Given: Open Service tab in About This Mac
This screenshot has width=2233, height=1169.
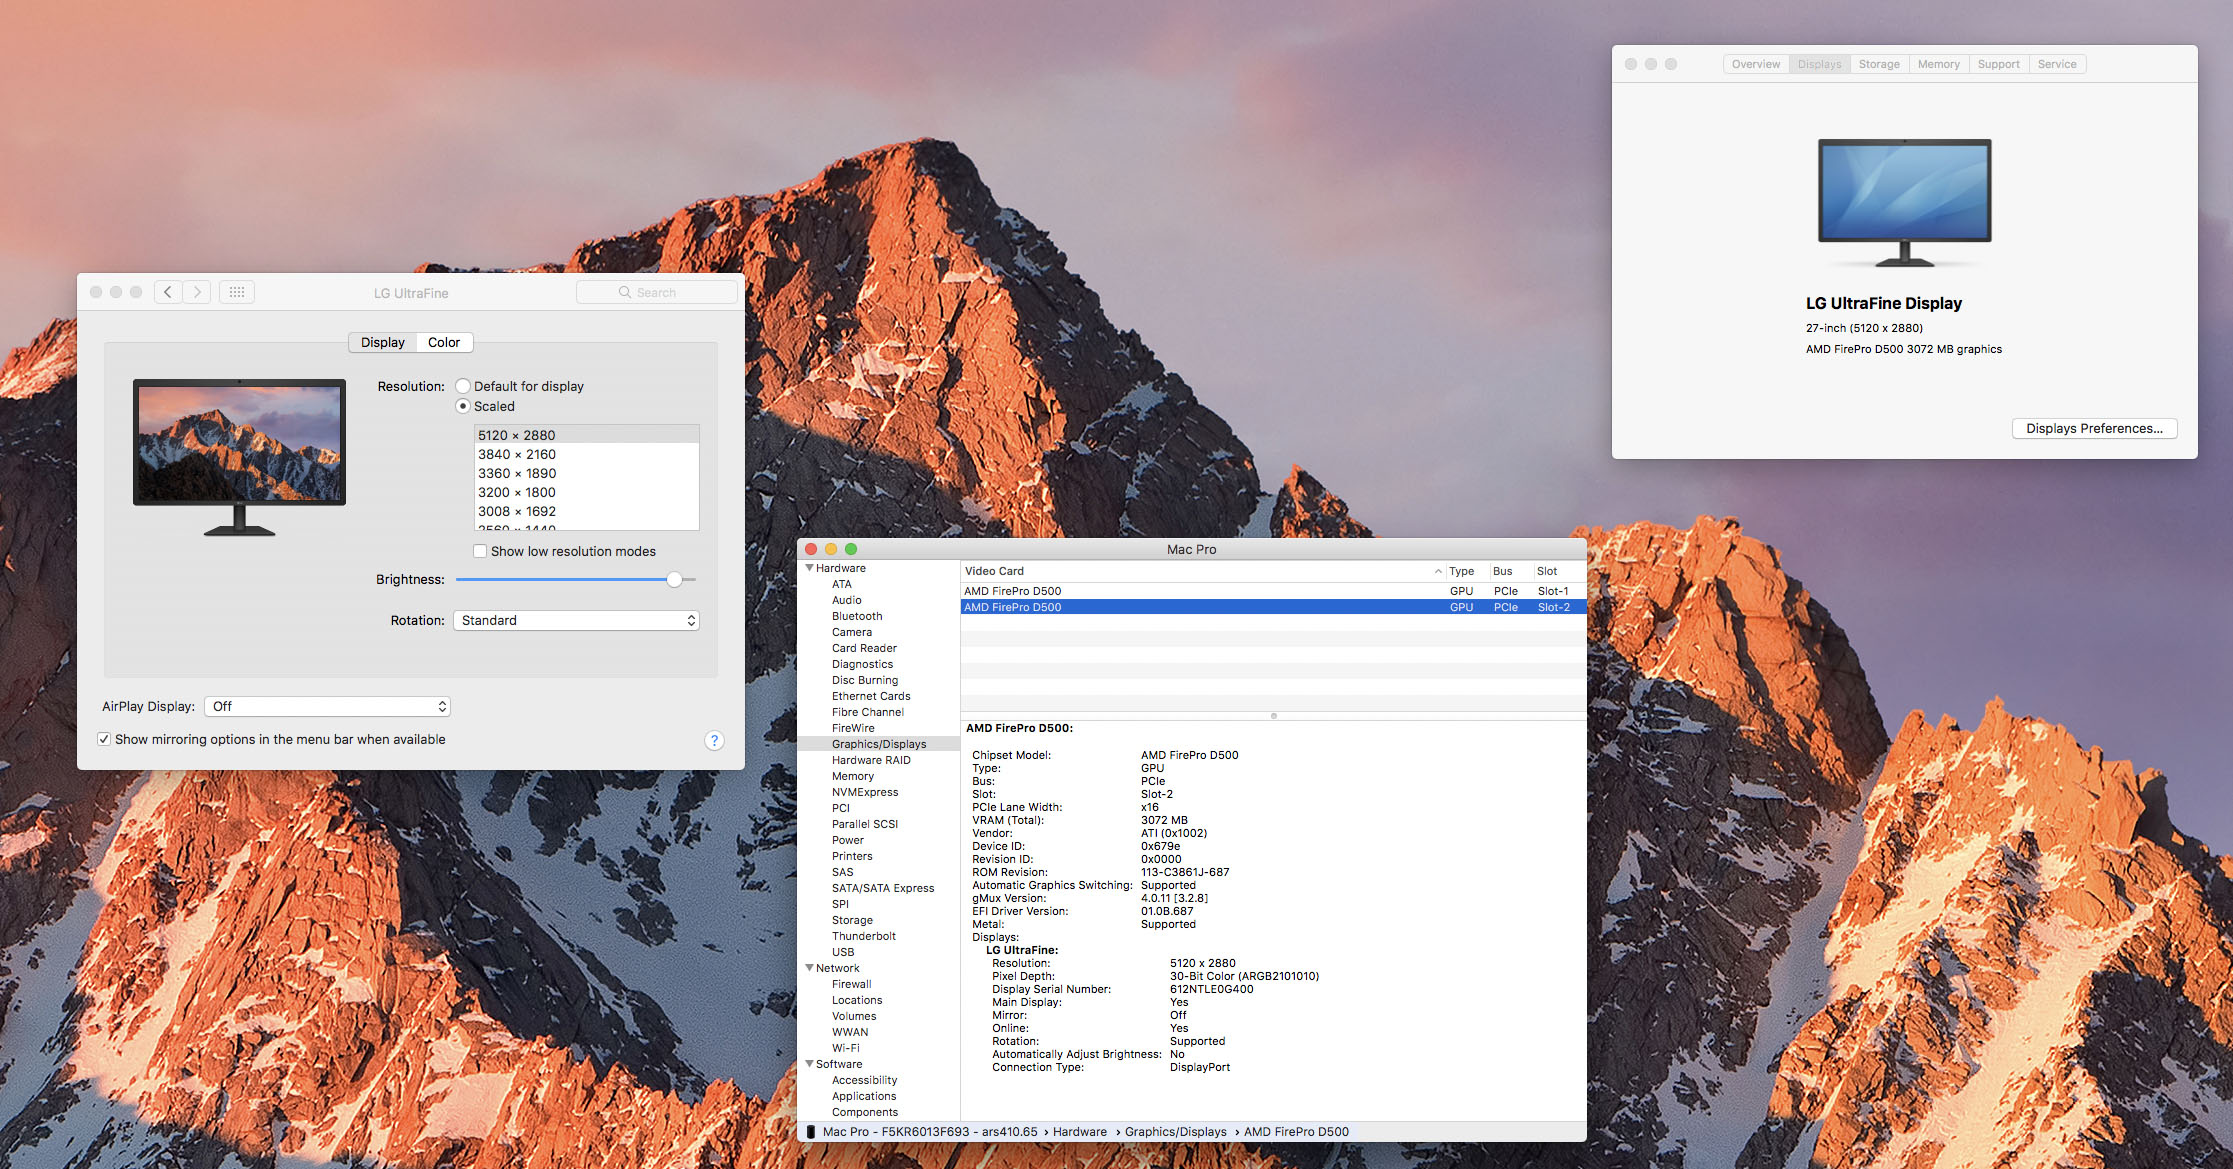Looking at the screenshot, I should pos(2057,64).
